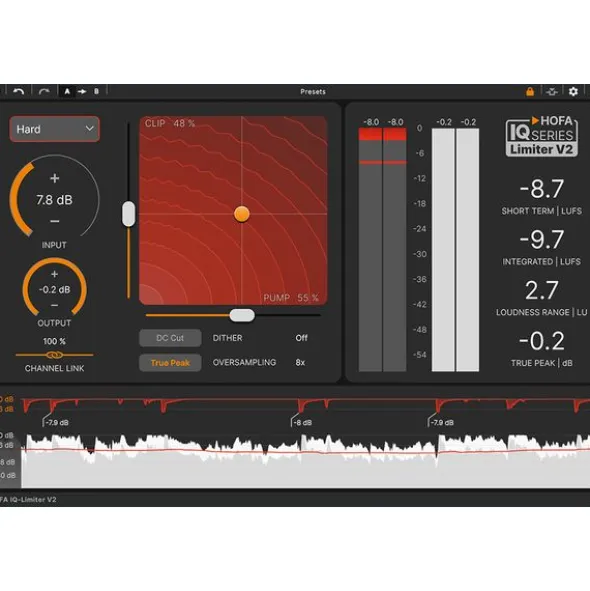590x591 pixels.
Task: Click the left -0.2 output level meter
Action: [443, 250]
